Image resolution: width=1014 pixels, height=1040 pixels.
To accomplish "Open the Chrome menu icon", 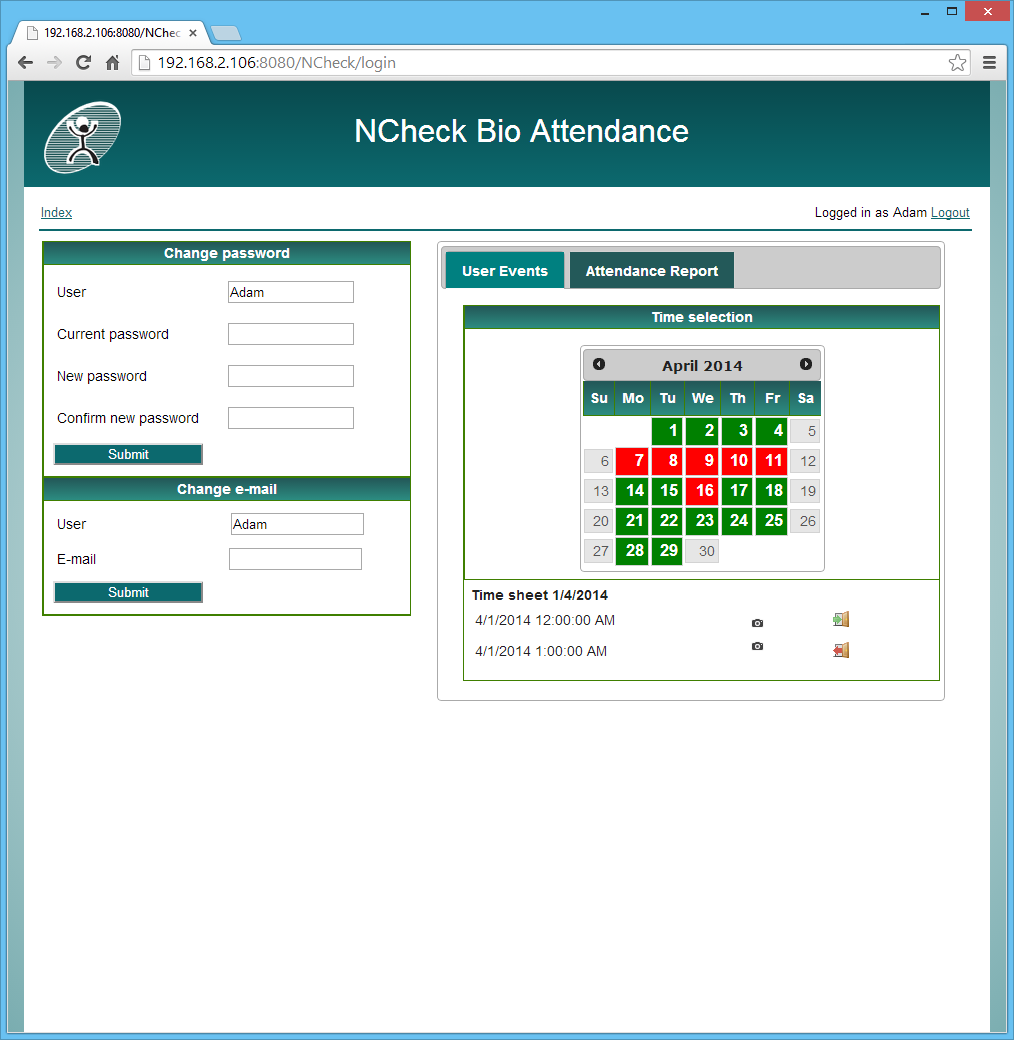I will tap(989, 62).
